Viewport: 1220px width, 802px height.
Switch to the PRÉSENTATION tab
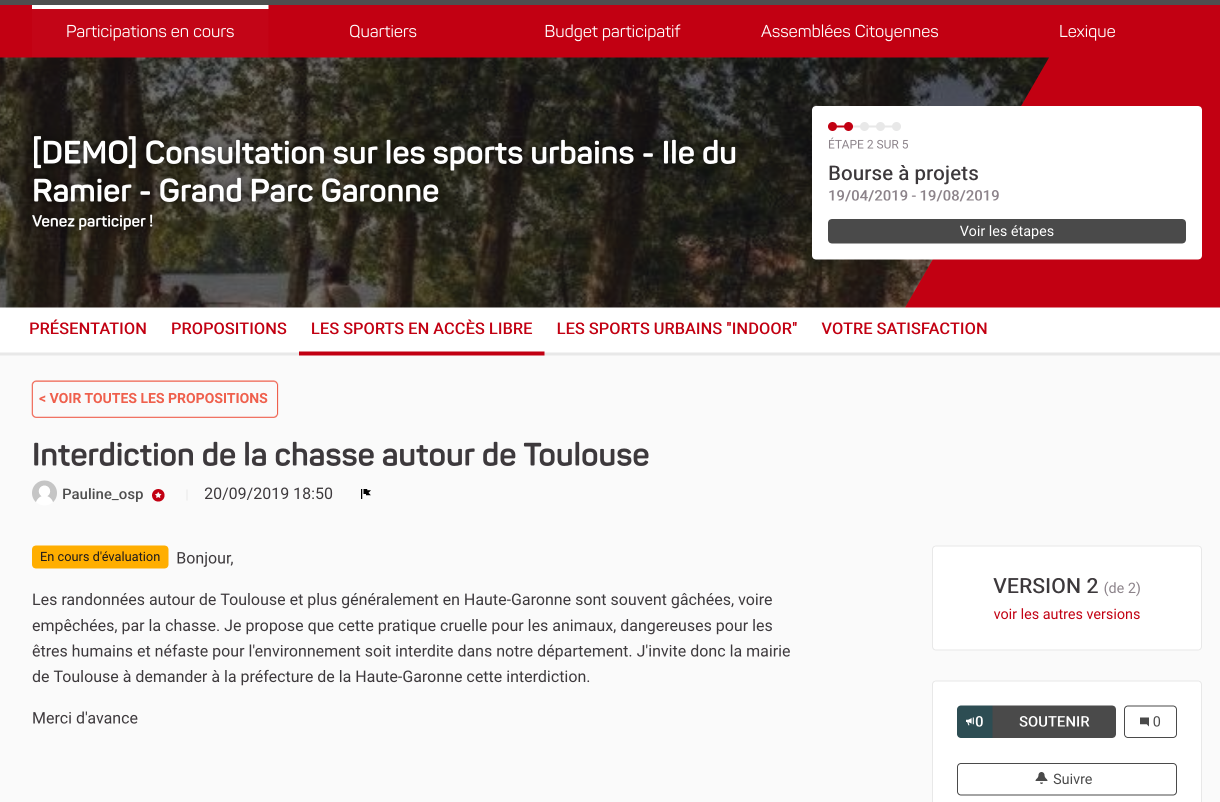(x=88, y=329)
